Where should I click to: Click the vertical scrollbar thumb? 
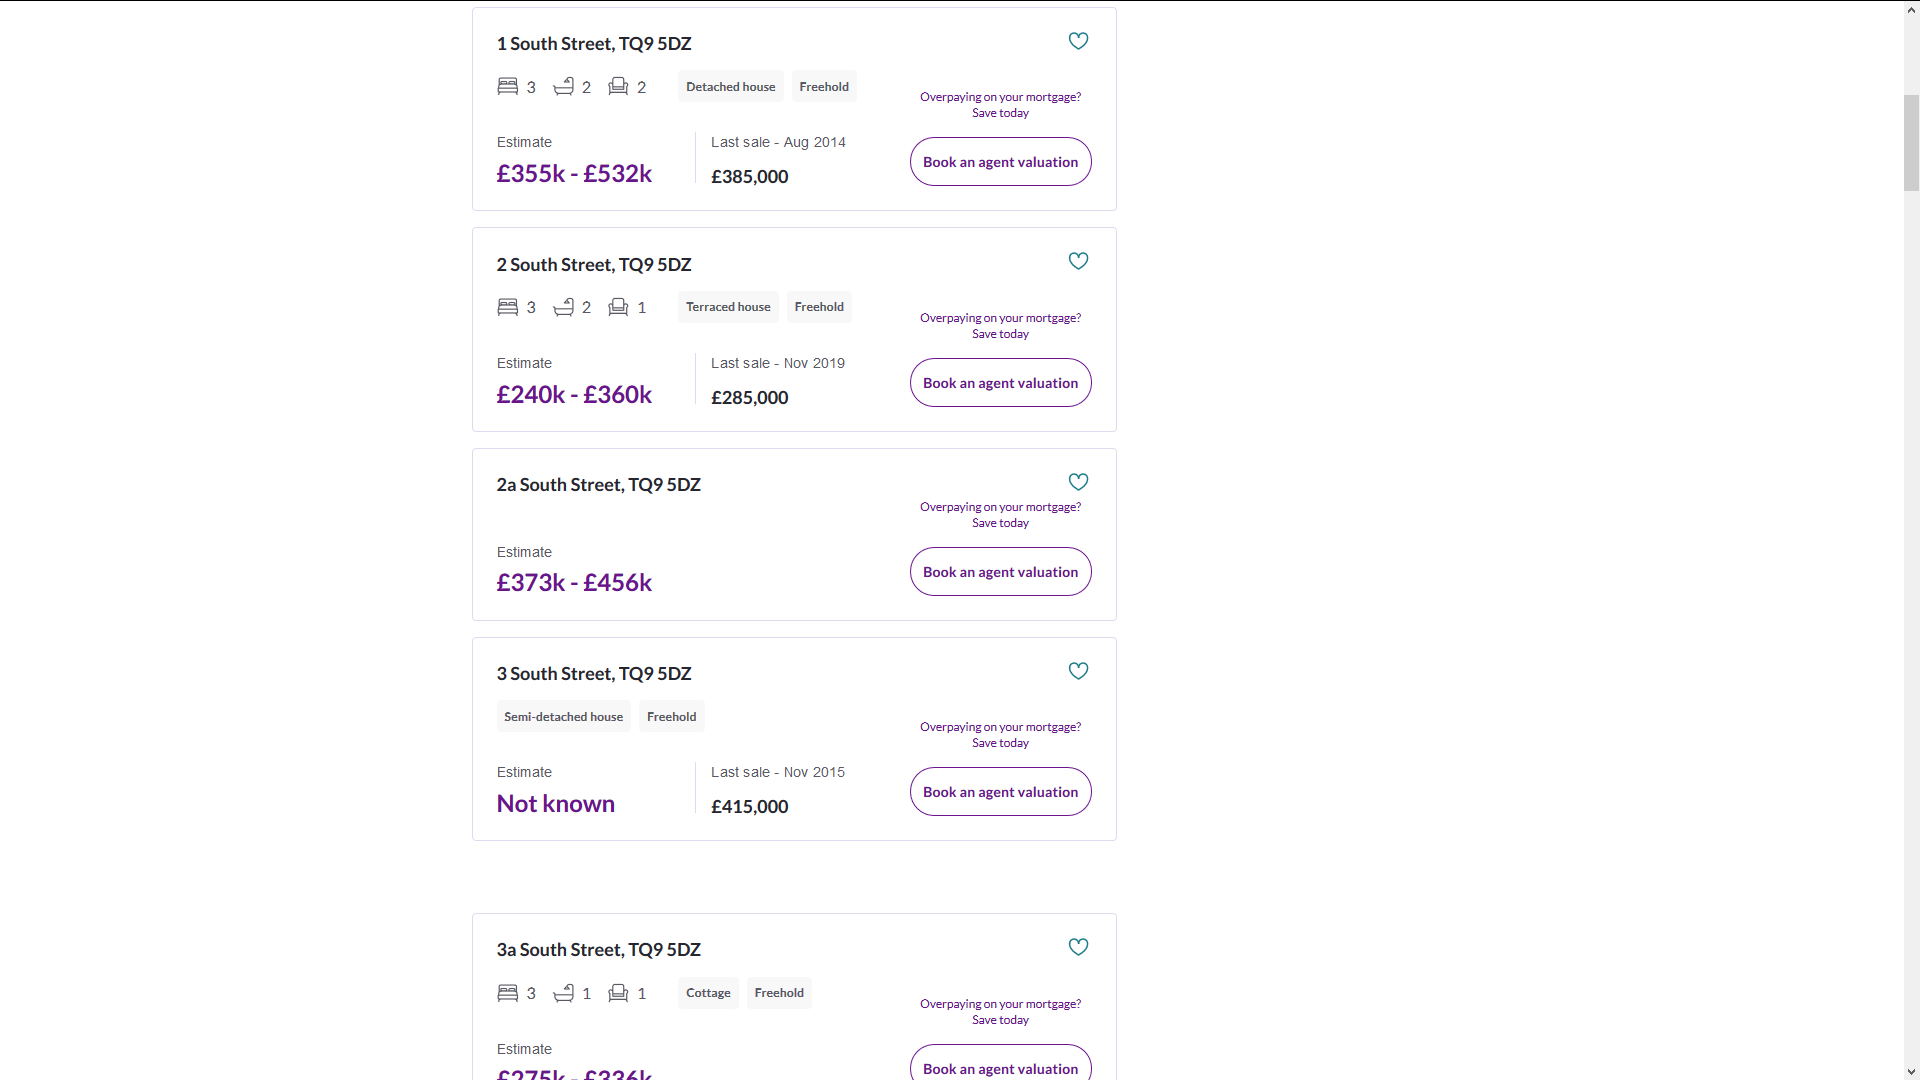pos(1911,143)
